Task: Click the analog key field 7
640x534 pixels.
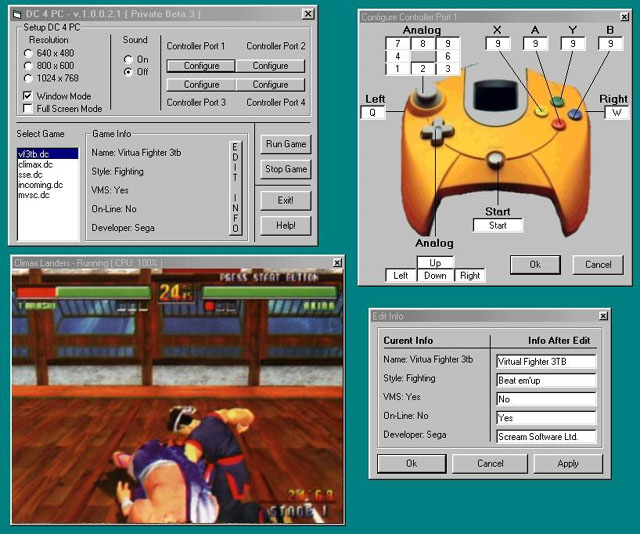Action: (x=398, y=44)
